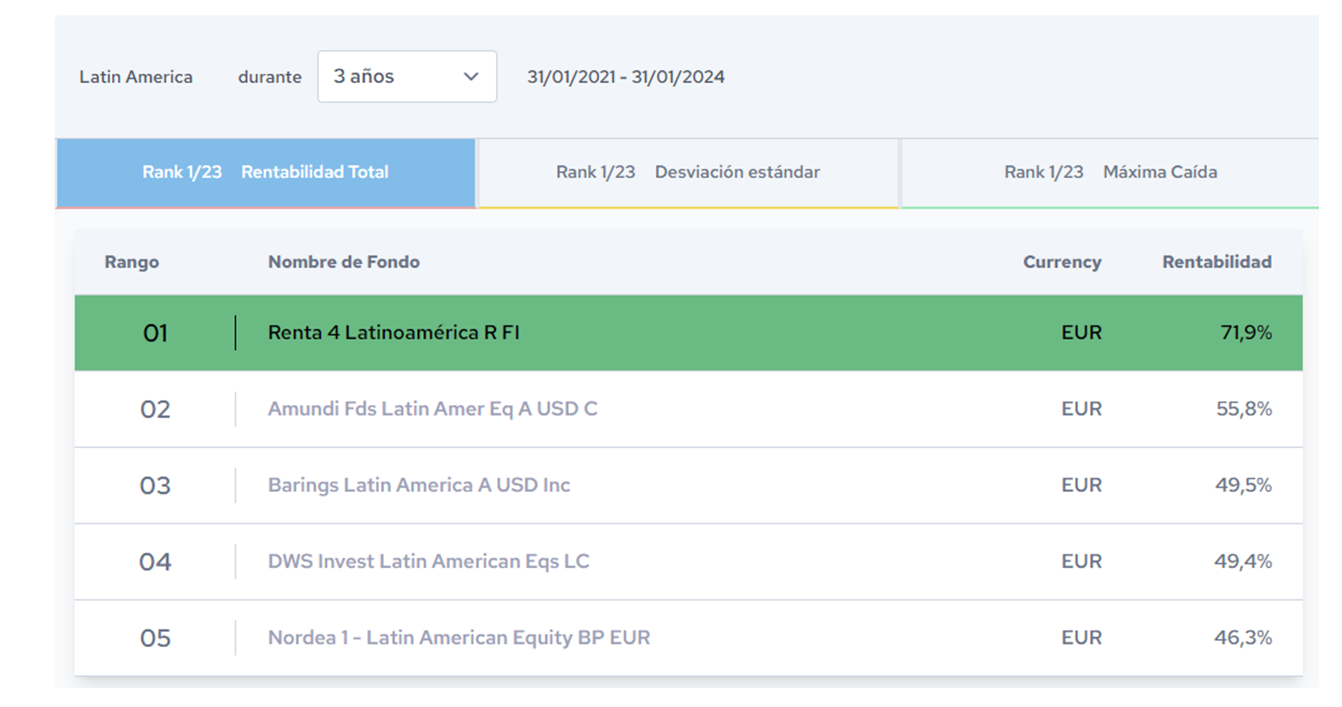Click the 71,9% return value
This screenshot has width=1342, height=707.
[1245, 333]
